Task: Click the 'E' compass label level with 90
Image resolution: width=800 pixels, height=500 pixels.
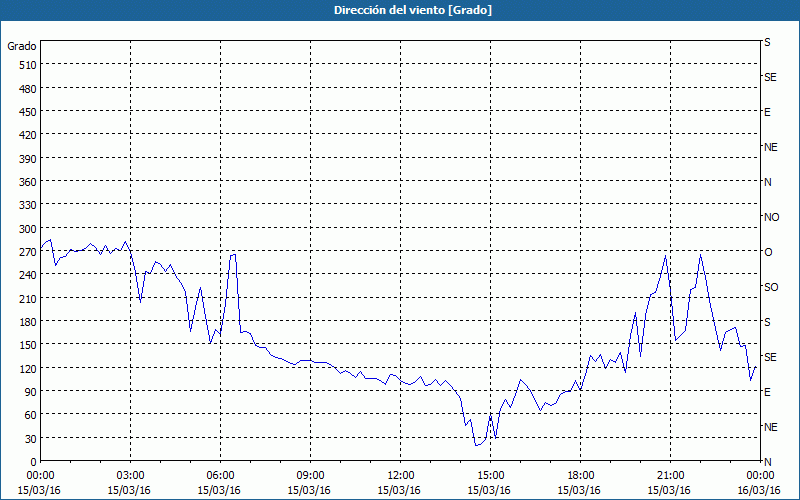Action: 767,392
